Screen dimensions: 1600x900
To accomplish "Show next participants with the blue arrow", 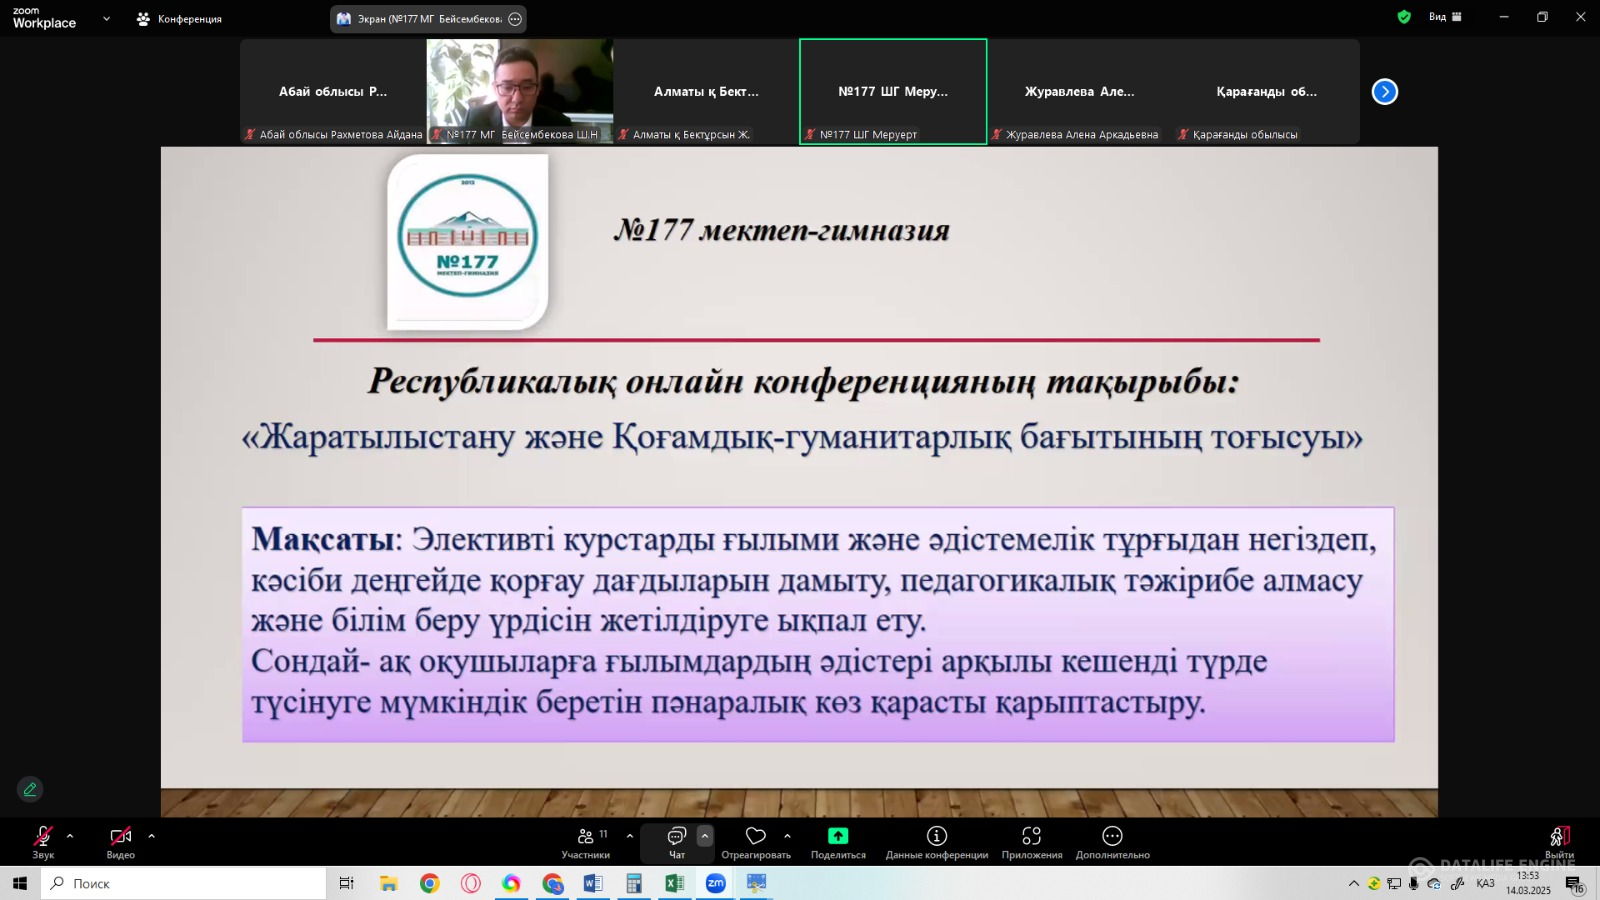I will coord(1385,92).
